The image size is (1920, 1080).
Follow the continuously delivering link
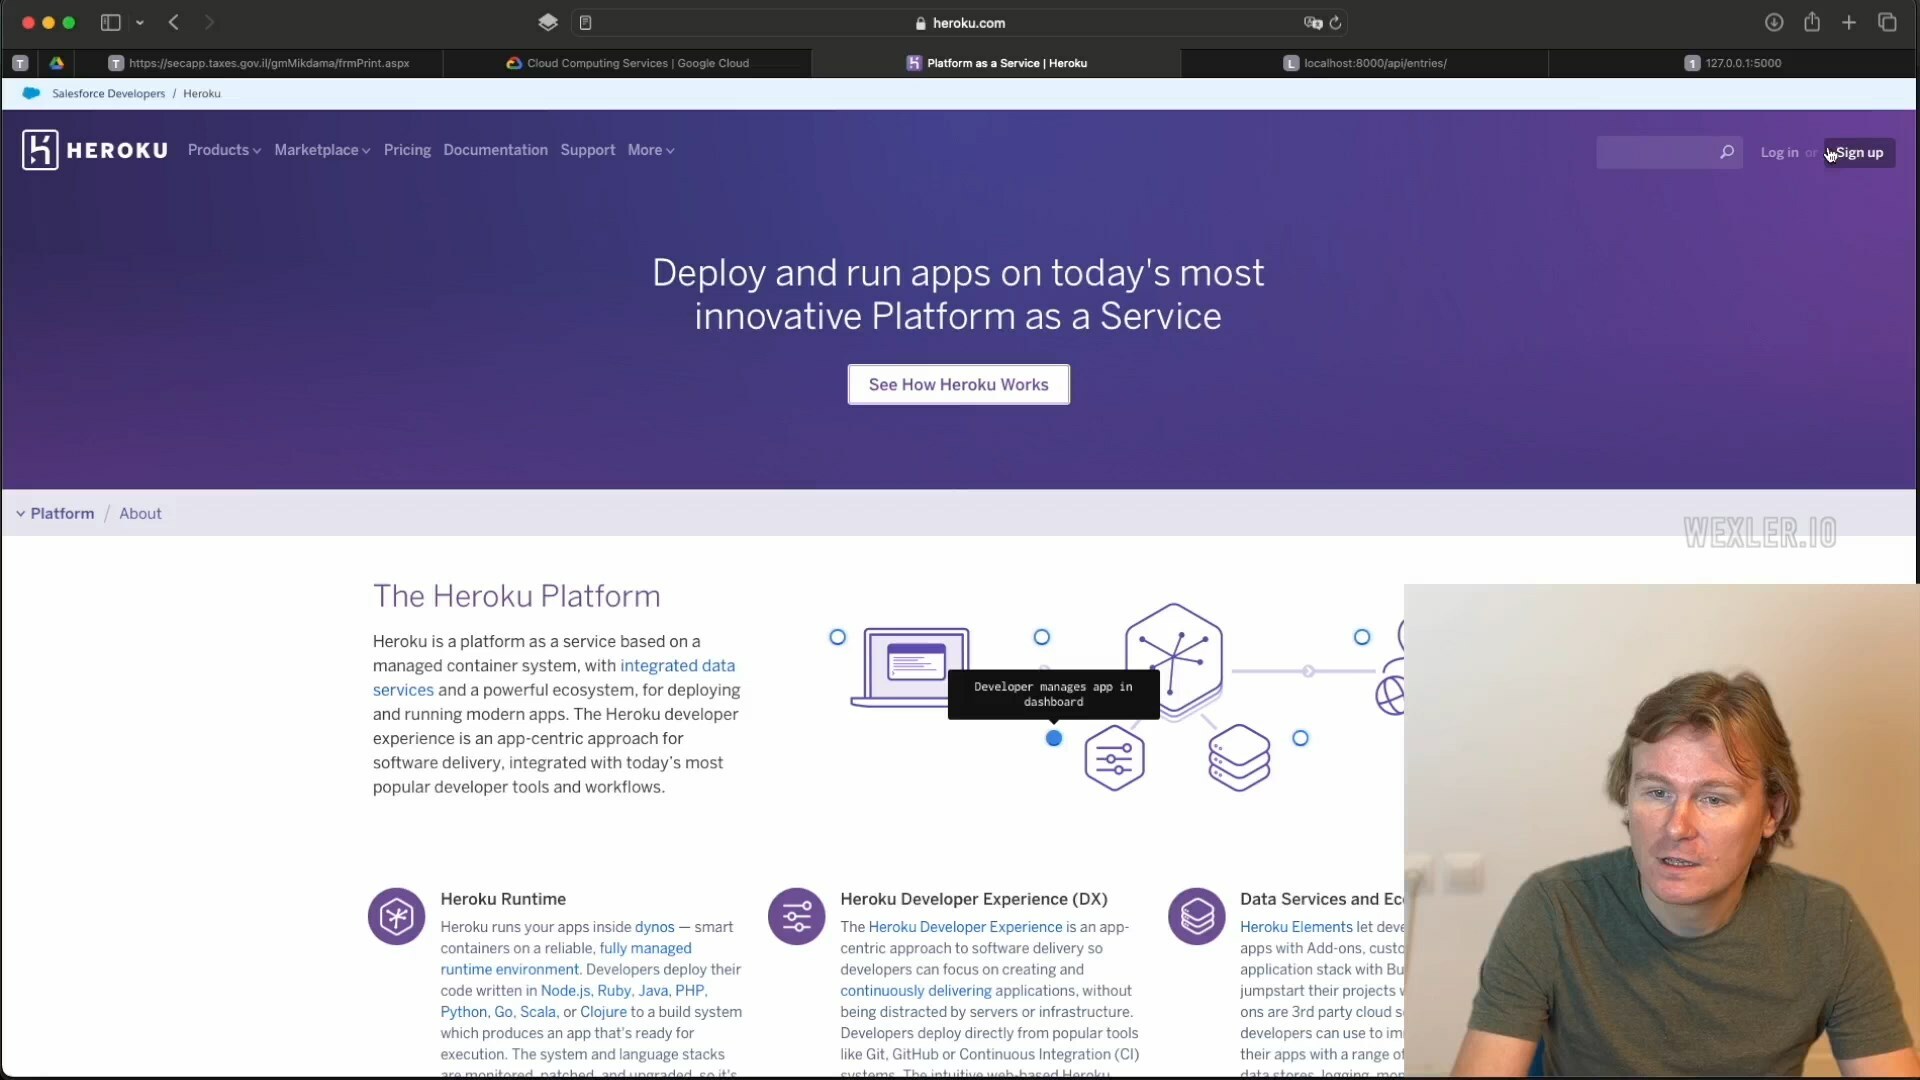(915, 990)
